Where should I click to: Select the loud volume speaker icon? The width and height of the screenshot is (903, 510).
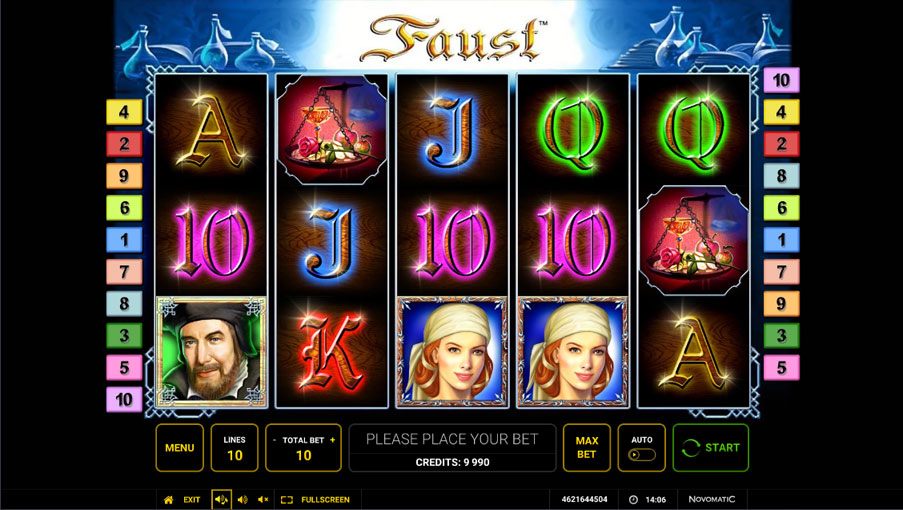click(221, 500)
